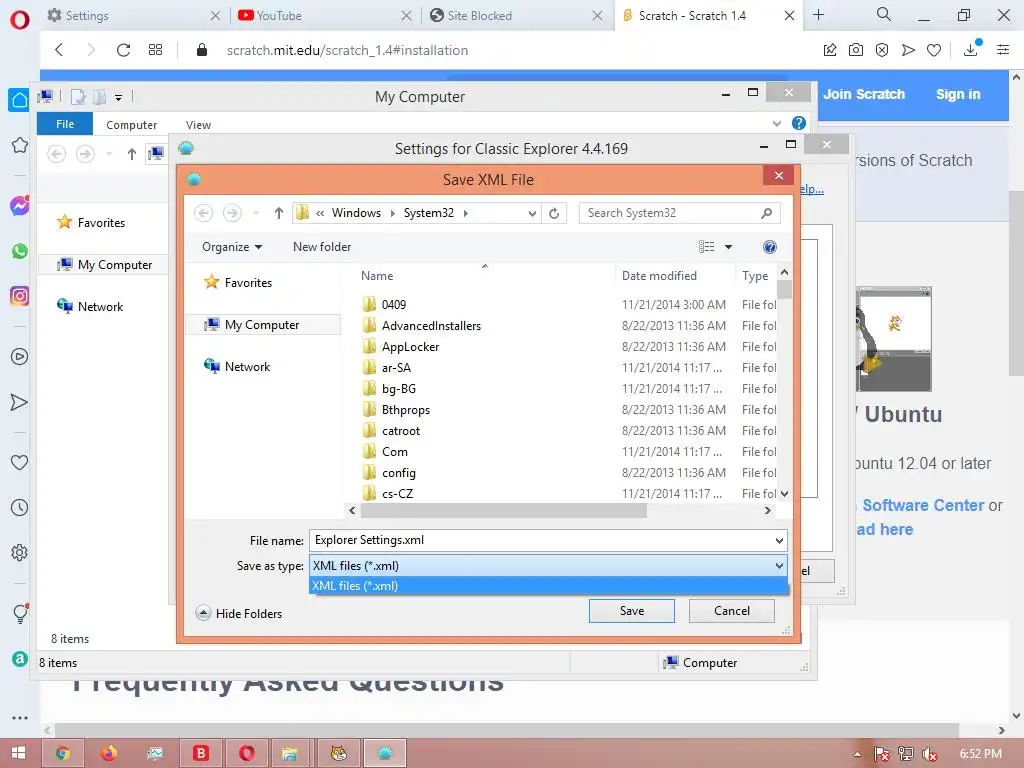The height and width of the screenshot is (768, 1024).
Task: Click the tab grid start page icon
Action: click(155, 50)
